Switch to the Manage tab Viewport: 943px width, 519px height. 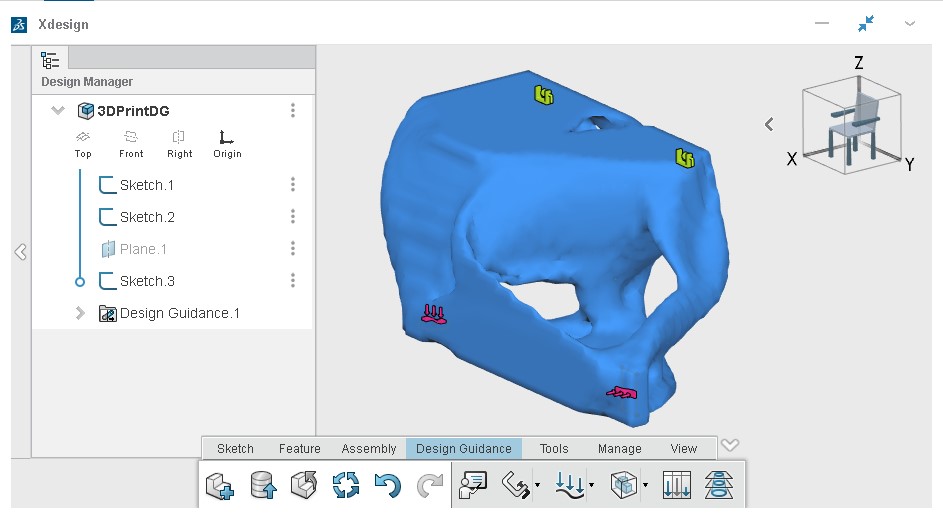[x=619, y=449]
